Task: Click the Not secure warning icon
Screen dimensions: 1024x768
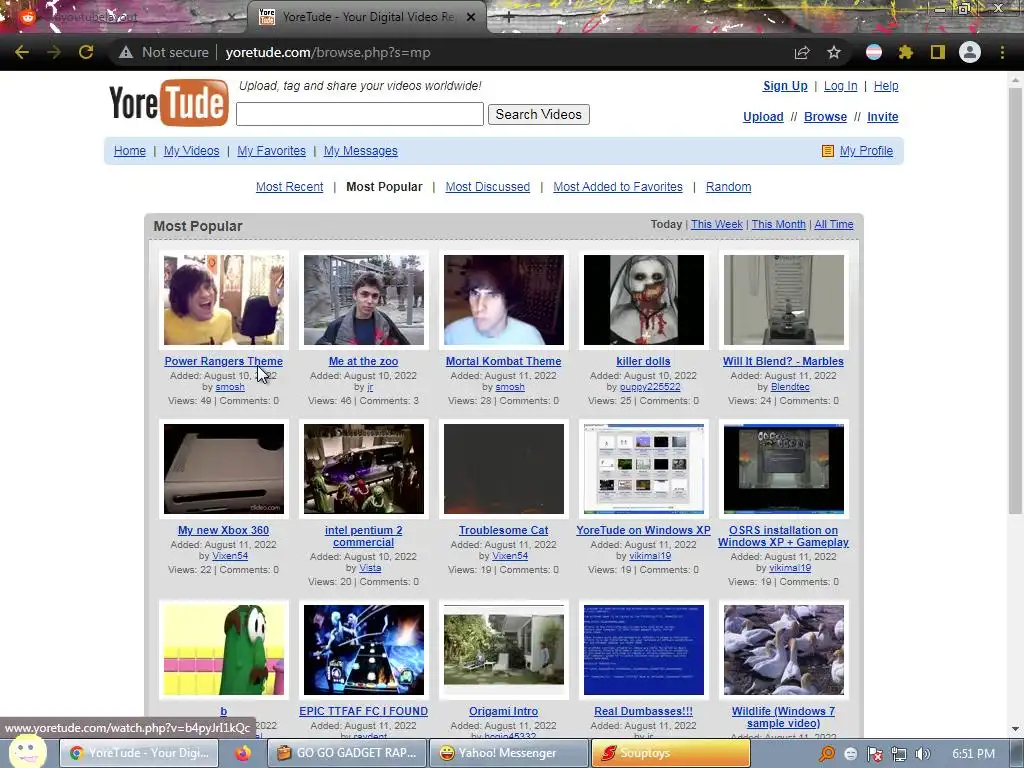Action: pyautogui.click(x=126, y=52)
